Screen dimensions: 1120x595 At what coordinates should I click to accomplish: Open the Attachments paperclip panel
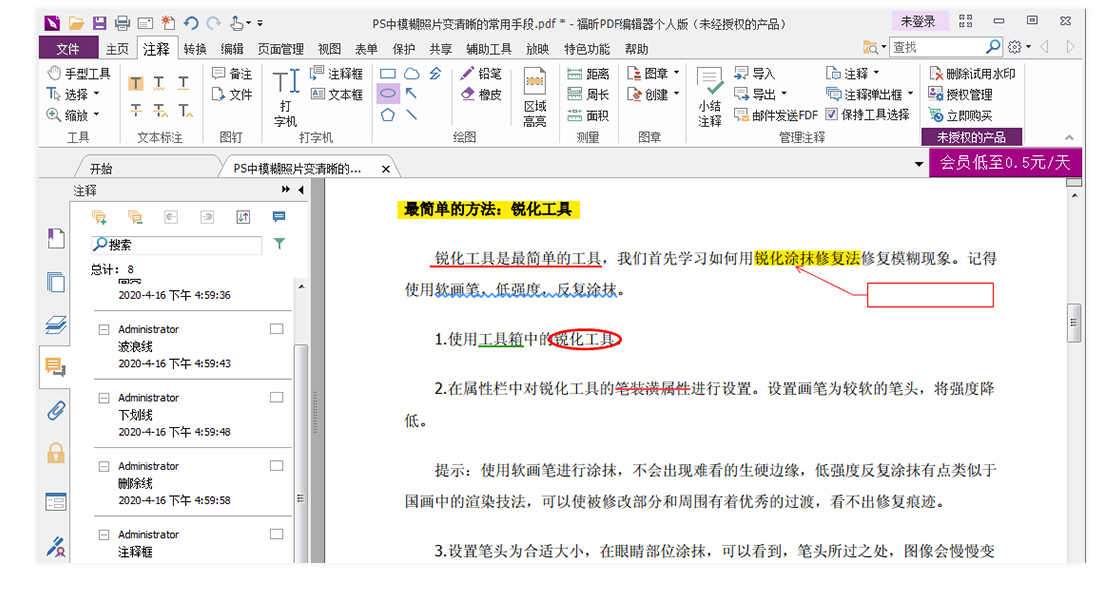[56, 411]
